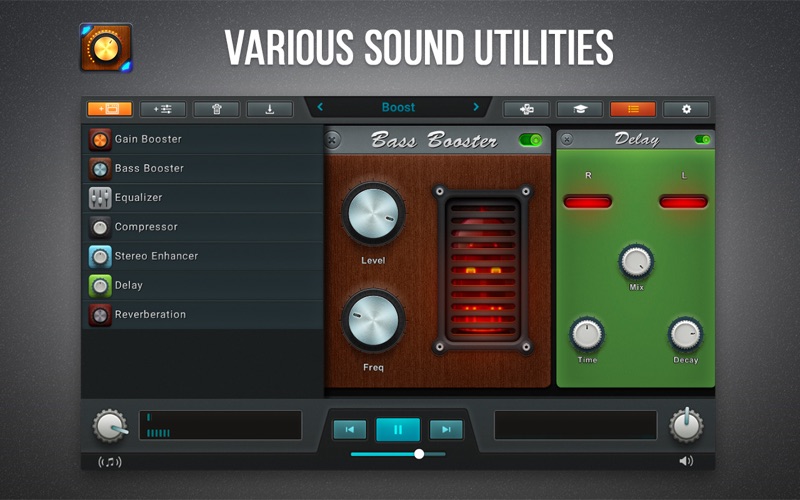800x500 pixels.
Task: Toggle the orange effects list button
Action: [x=633, y=109]
